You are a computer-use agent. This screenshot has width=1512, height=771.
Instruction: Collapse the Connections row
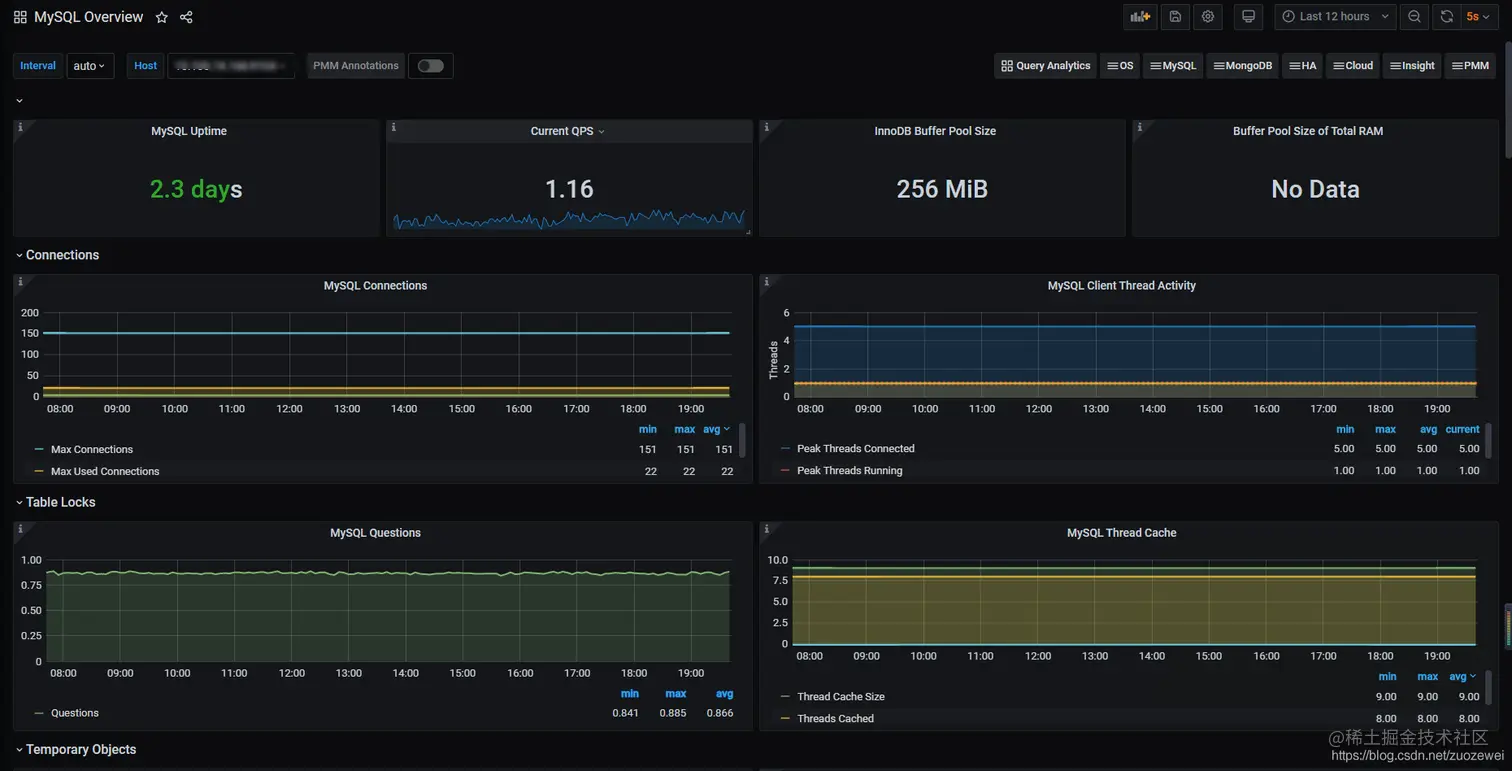point(57,255)
